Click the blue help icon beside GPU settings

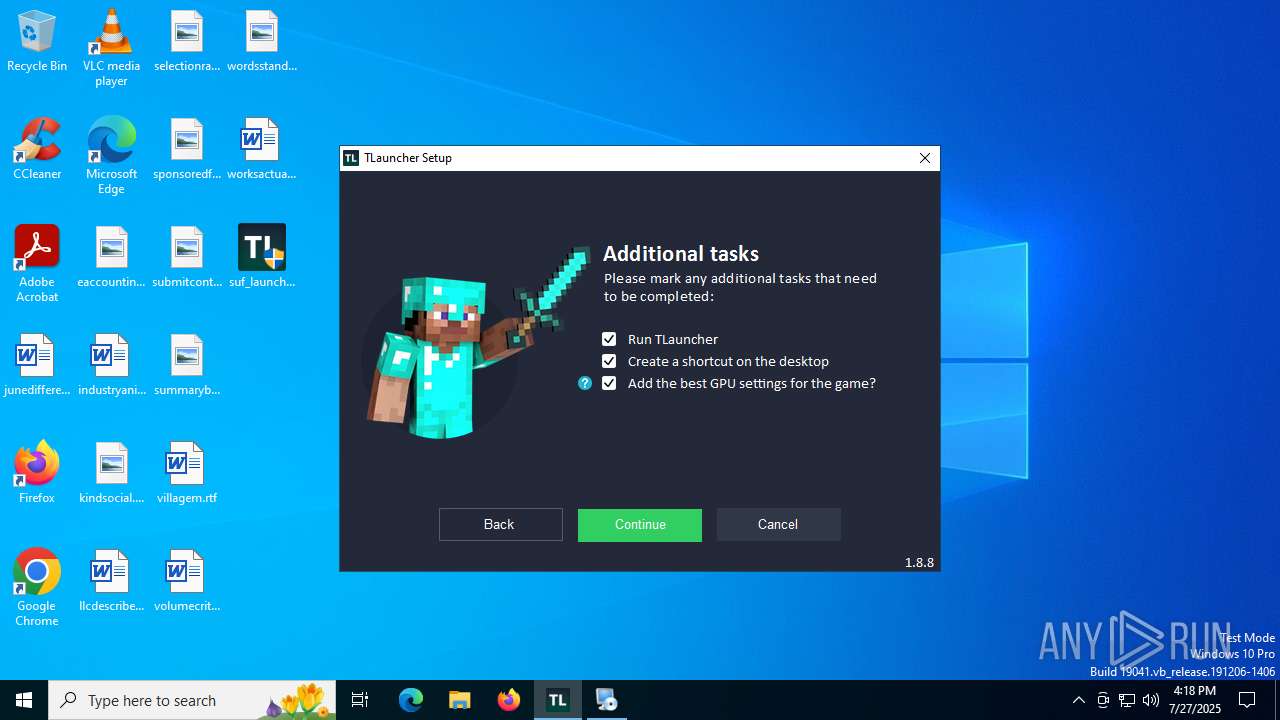(585, 383)
